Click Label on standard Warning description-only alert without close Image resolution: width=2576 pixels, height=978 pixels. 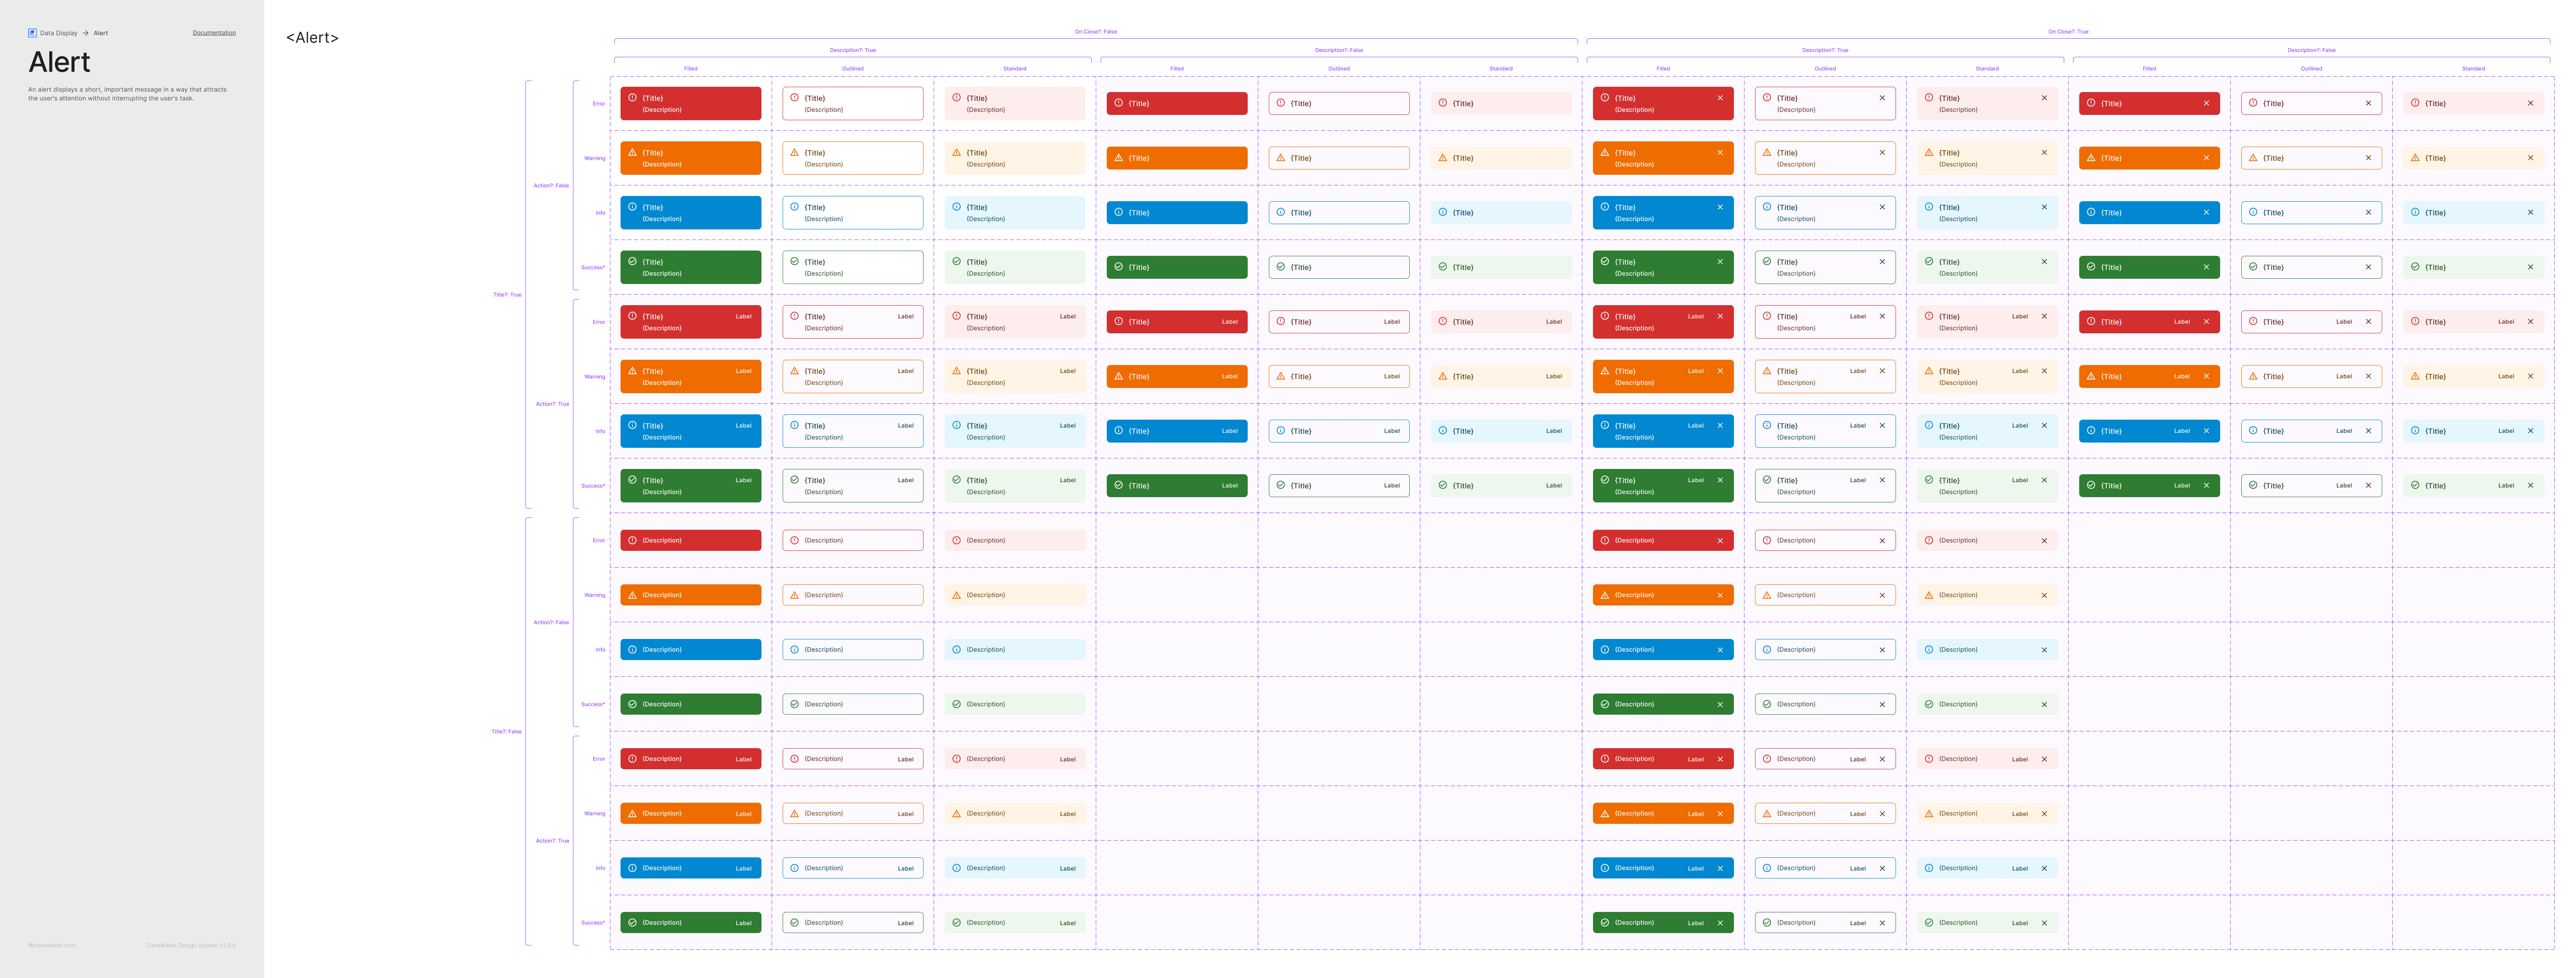[x=1068, y=814]
